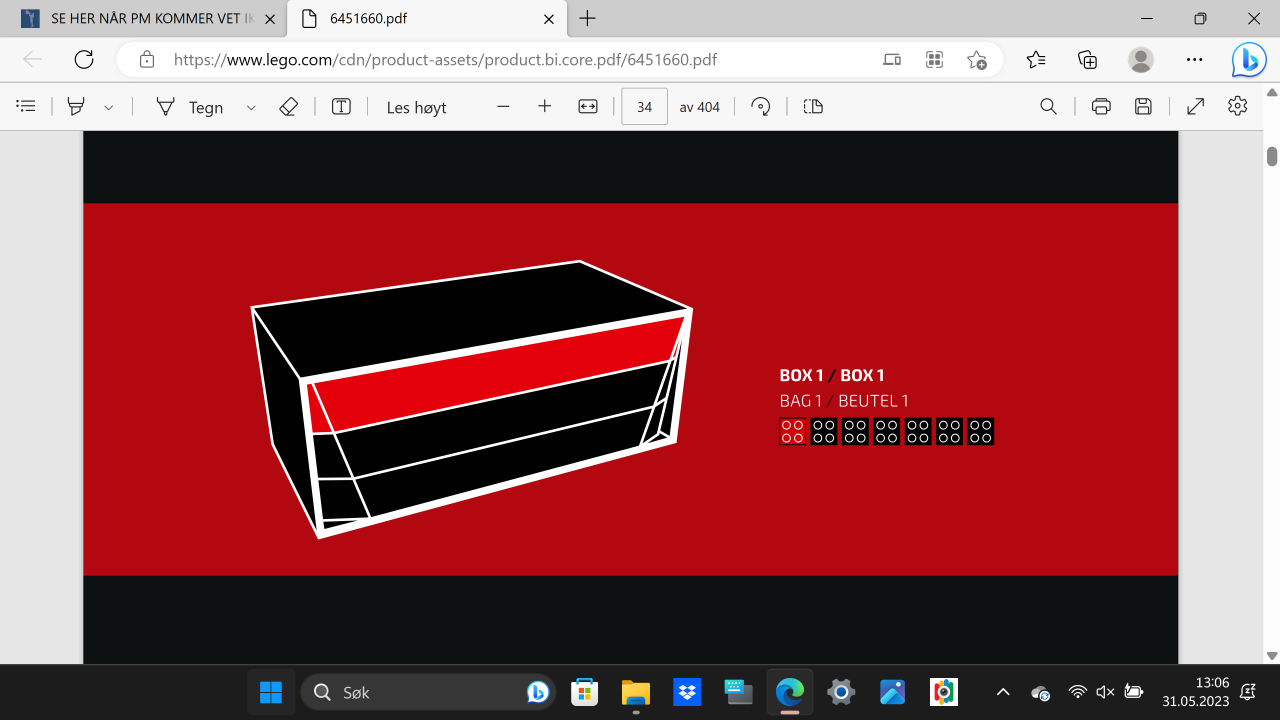Open Bing Chat sidebar button

1249,60
